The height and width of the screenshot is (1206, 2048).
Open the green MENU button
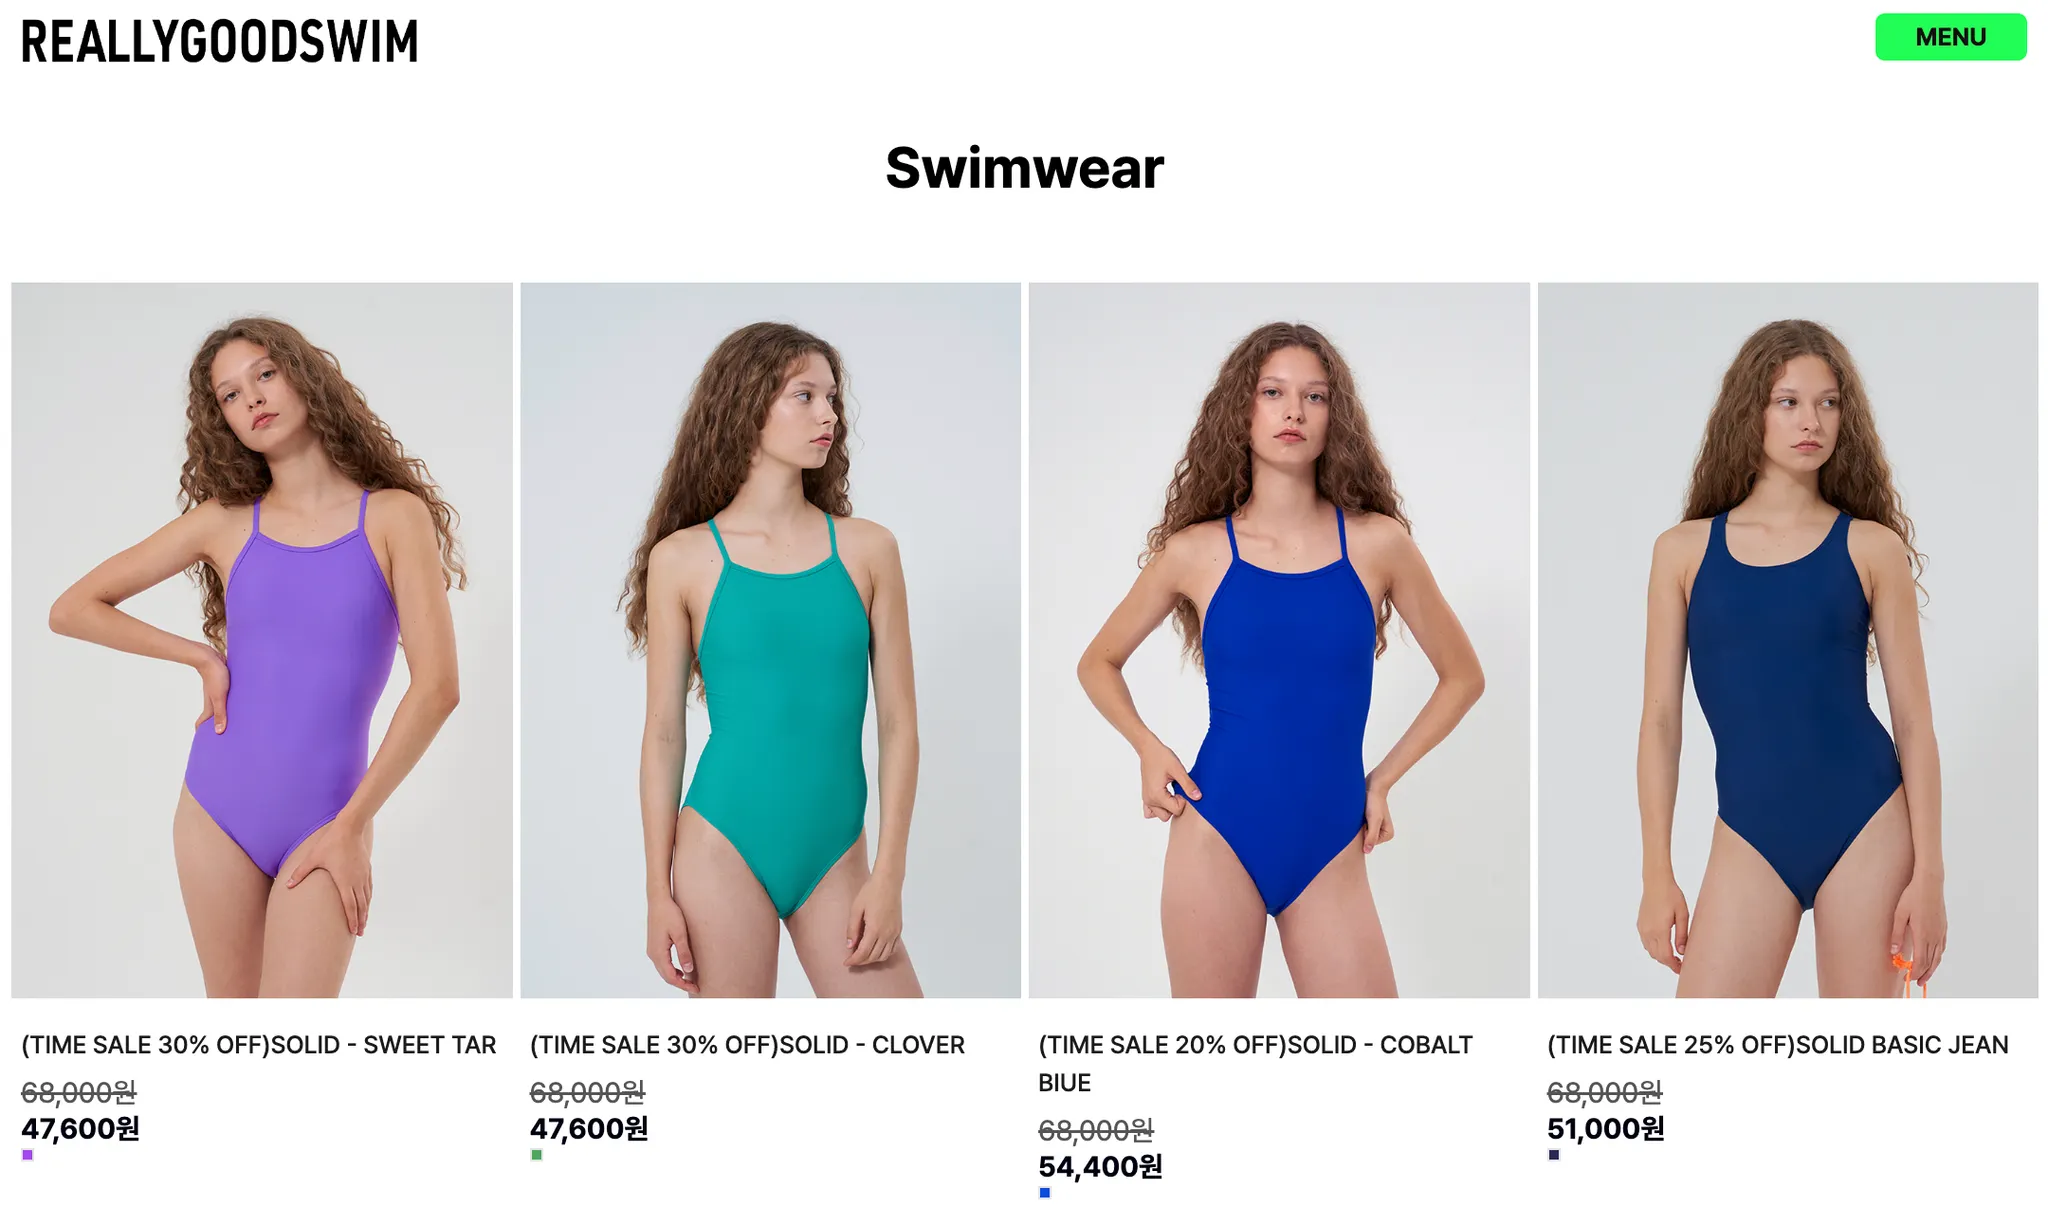coord(1950,37)
